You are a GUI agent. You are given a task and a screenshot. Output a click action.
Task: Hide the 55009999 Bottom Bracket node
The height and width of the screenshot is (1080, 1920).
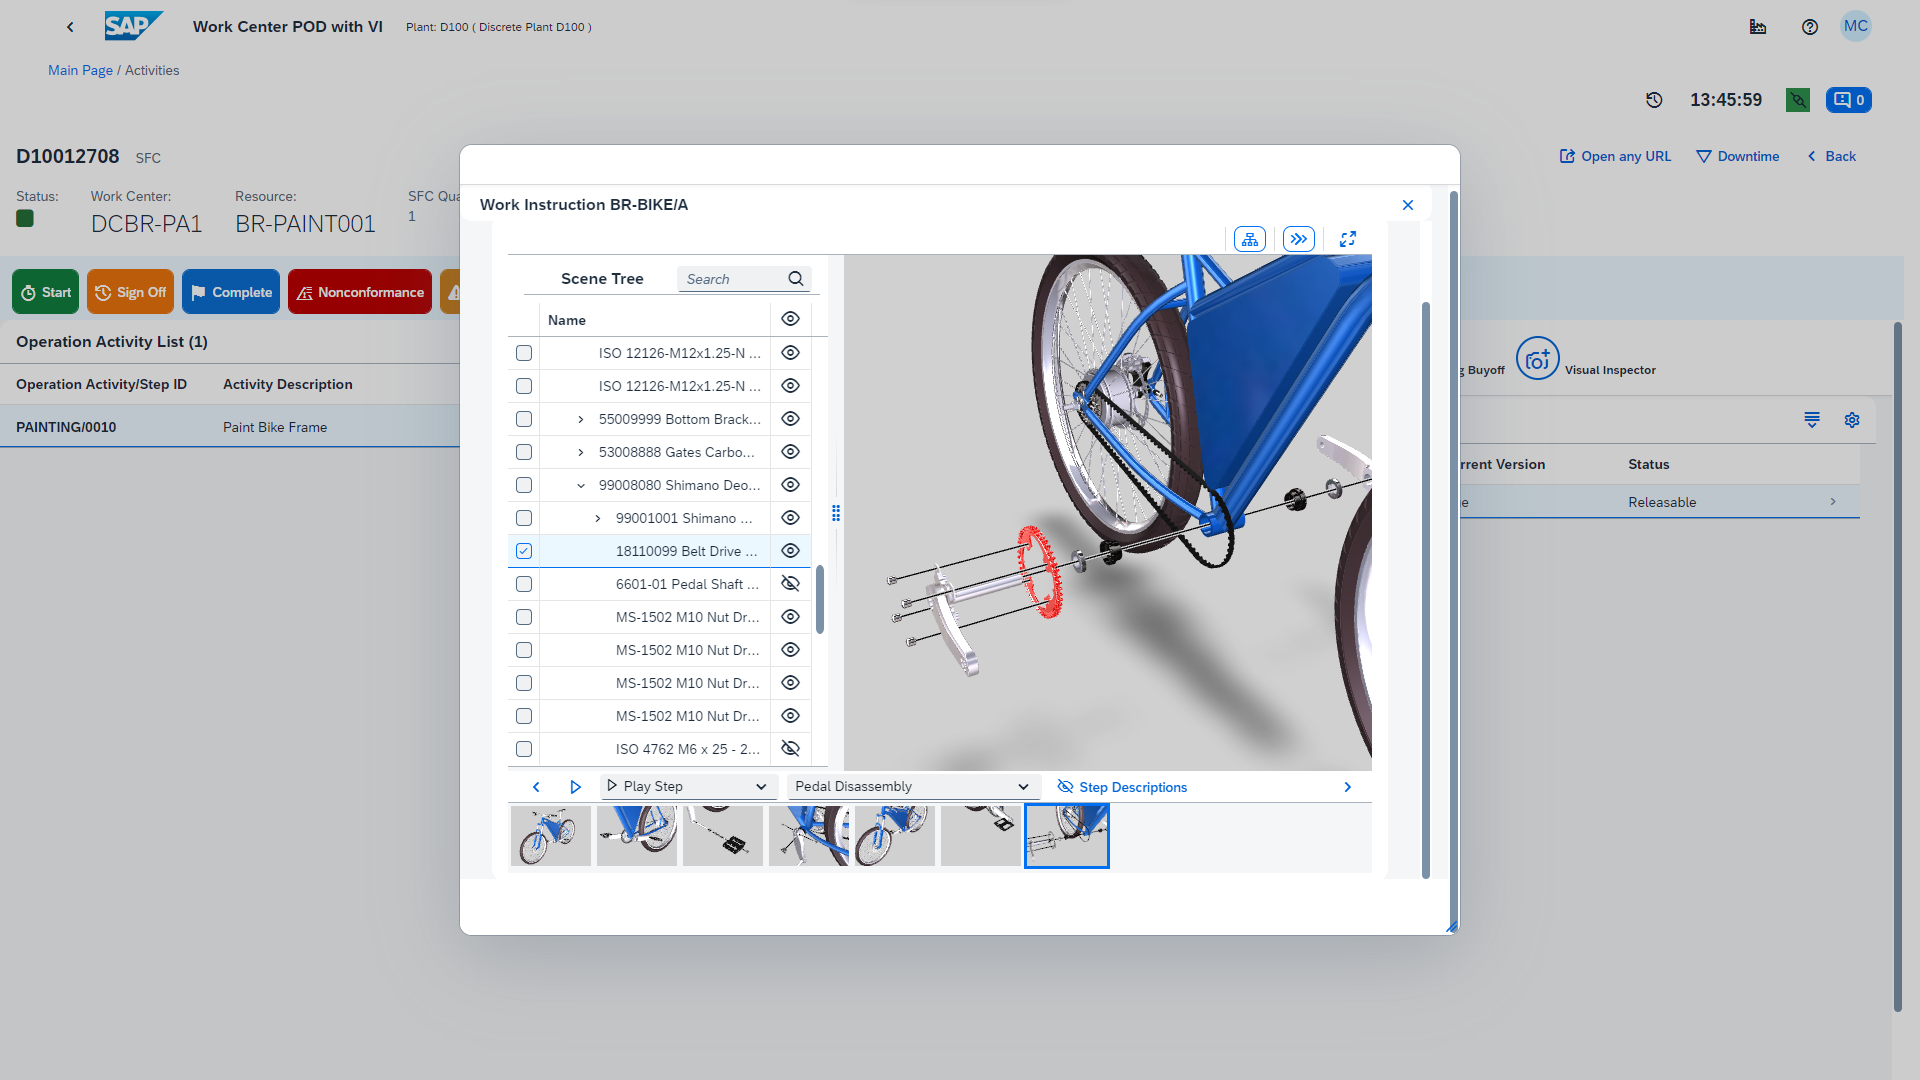pos(790,419)
